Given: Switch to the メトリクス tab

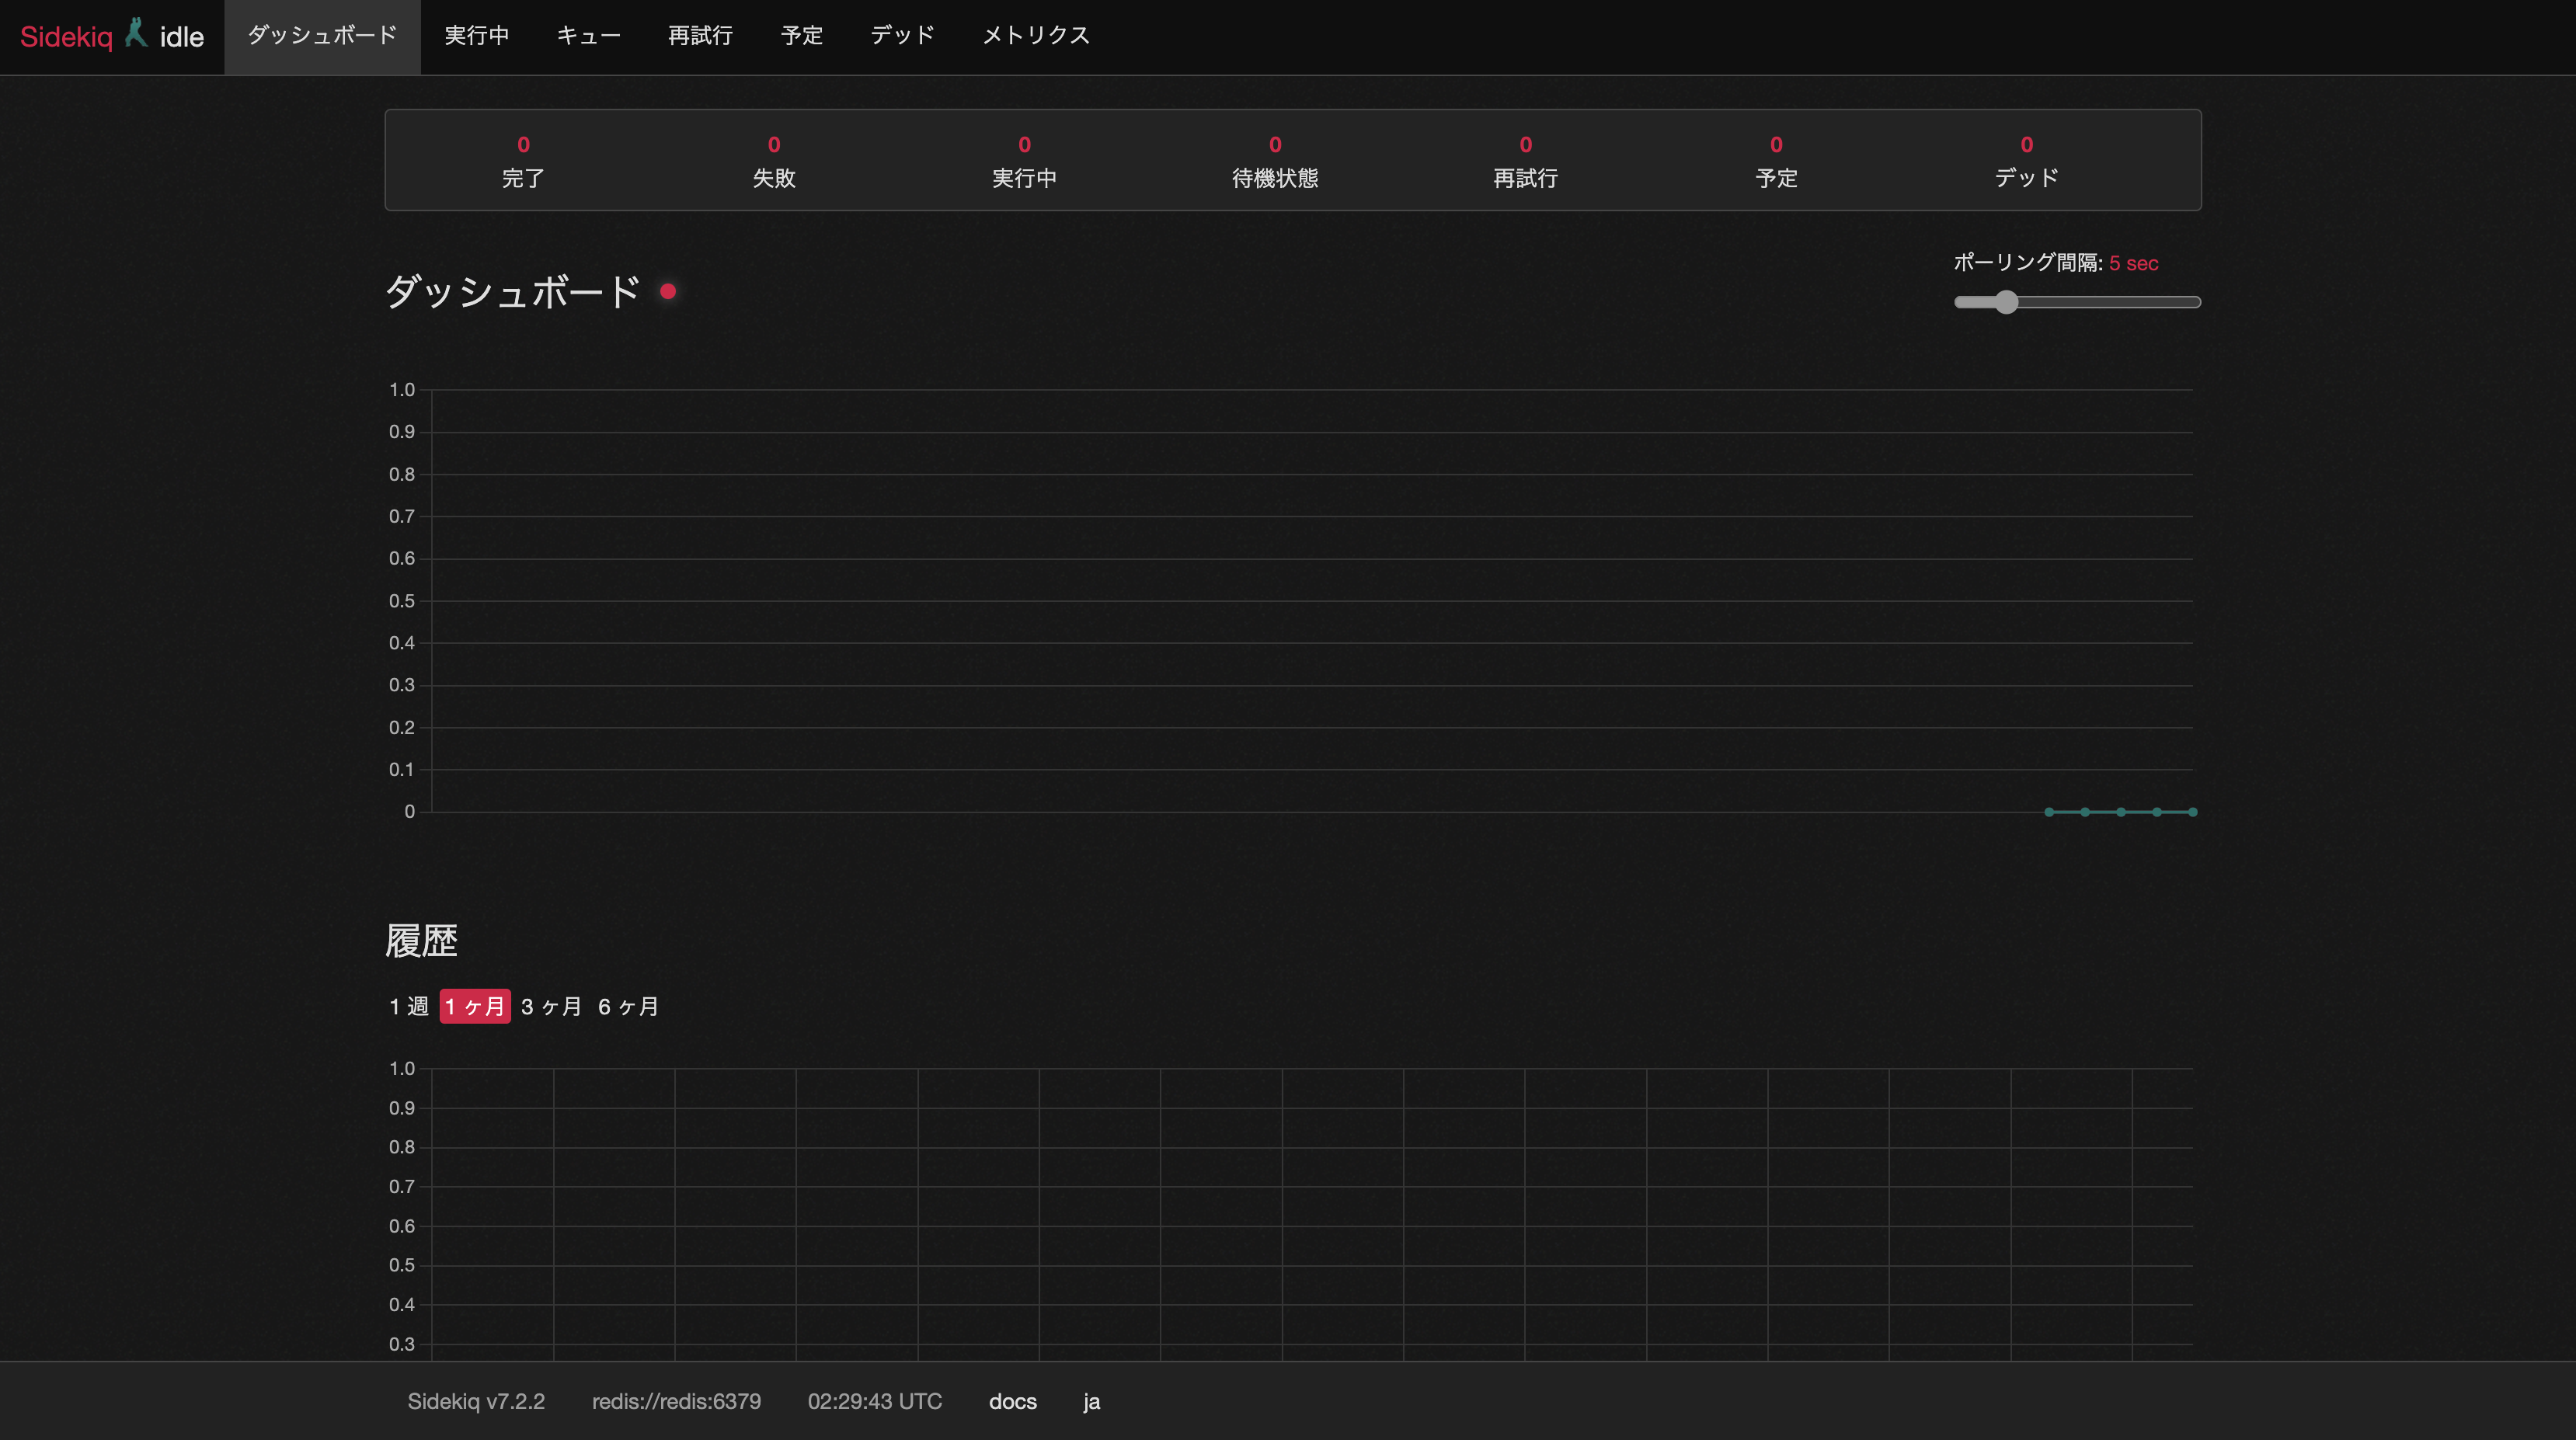Looking at the screenshot, I should coord(1035,36).
